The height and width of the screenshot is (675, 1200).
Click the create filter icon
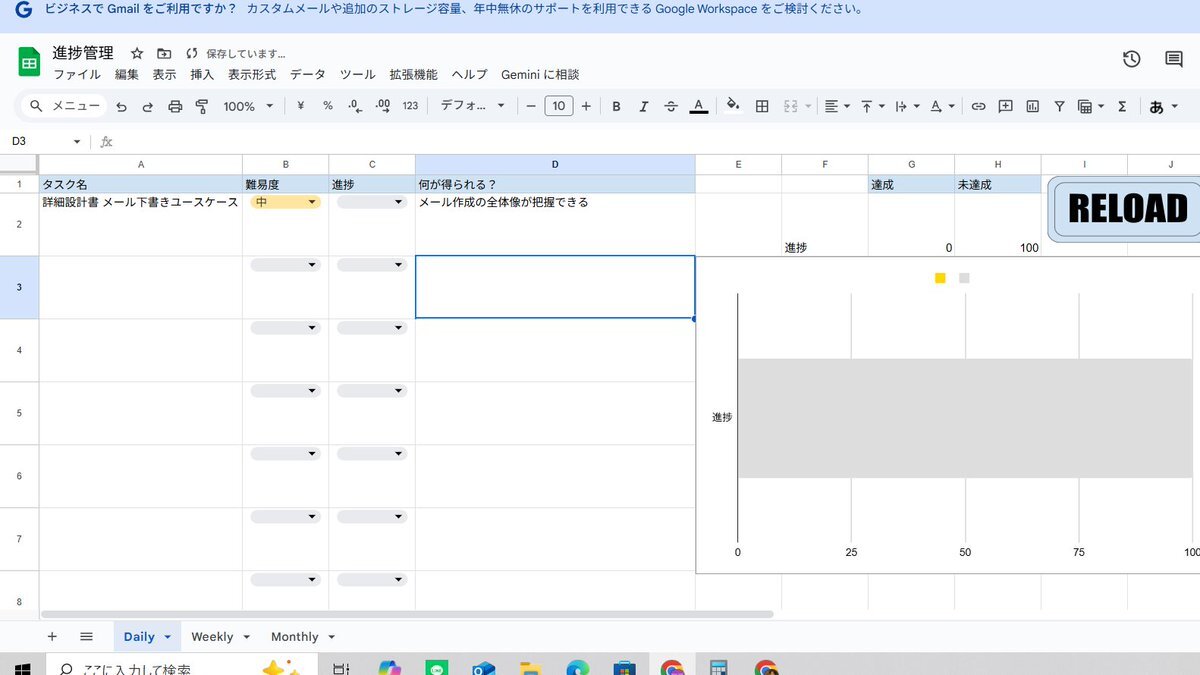coord(1059,106)
